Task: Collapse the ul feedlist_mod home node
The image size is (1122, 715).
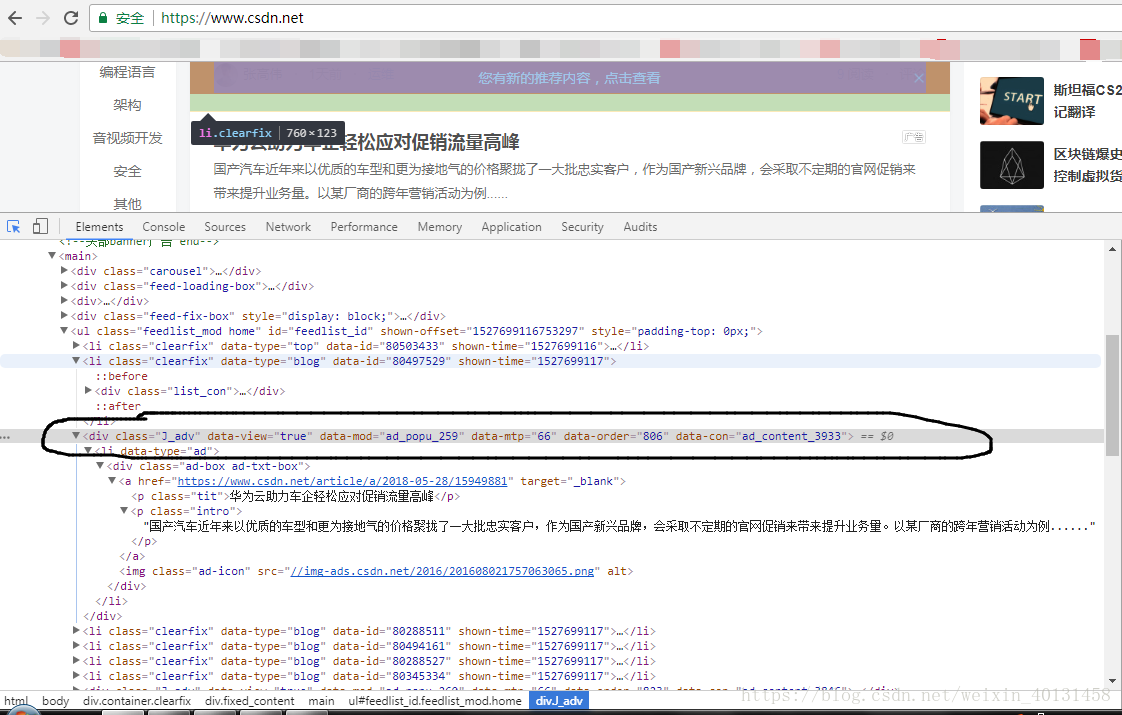Action: point(64,331)
